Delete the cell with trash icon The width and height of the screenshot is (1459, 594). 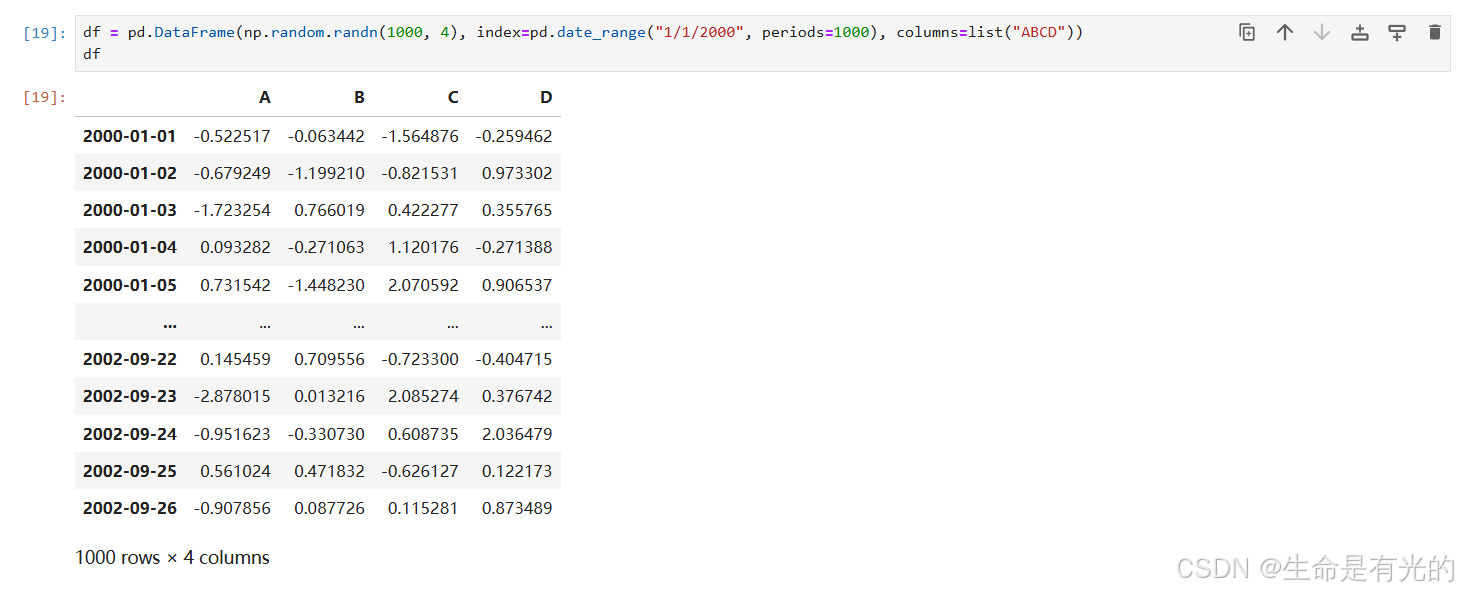tap(1435, 32)
